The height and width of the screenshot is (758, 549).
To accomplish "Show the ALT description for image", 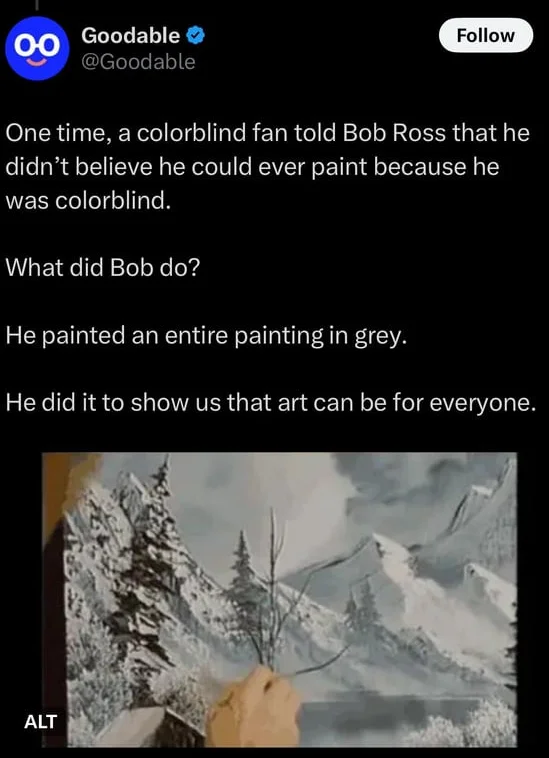I will point(41,721).
